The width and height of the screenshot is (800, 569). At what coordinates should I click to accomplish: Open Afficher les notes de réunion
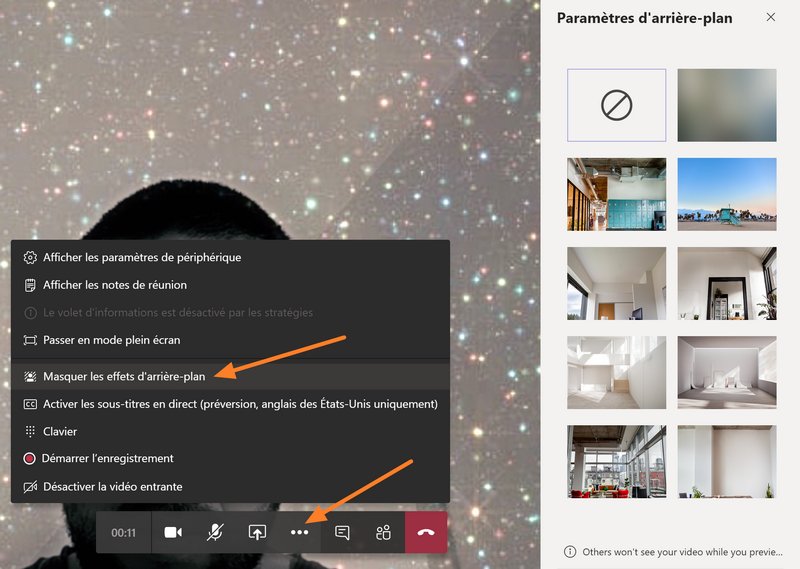point(230,285)
